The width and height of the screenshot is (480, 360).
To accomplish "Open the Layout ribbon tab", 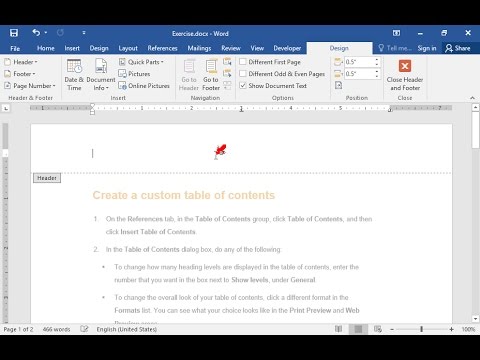I will pyautogui.click(x=128, y=48).
